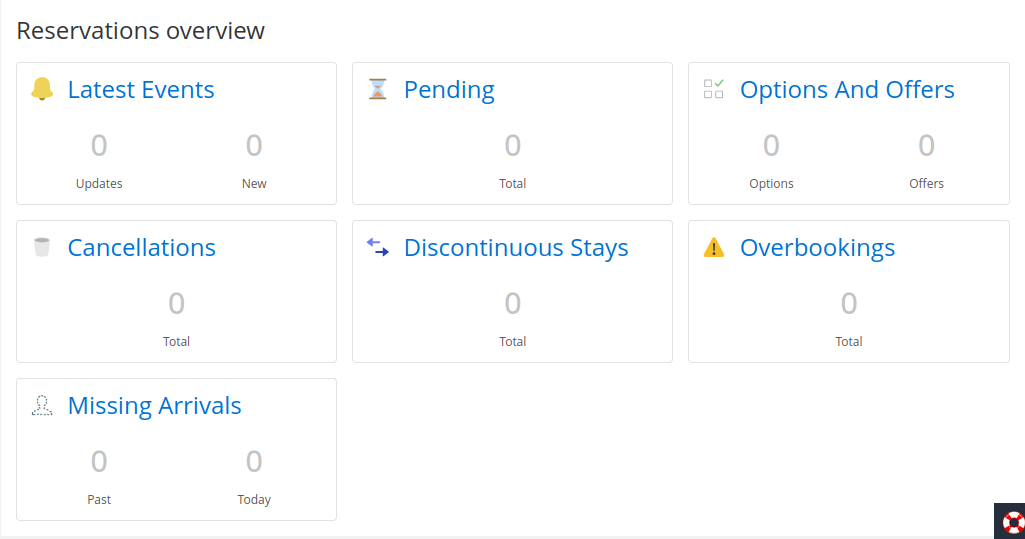Open the lifebuoy help widget
The width and height of the screenshot is (1025, 539).
(1012, 522)
